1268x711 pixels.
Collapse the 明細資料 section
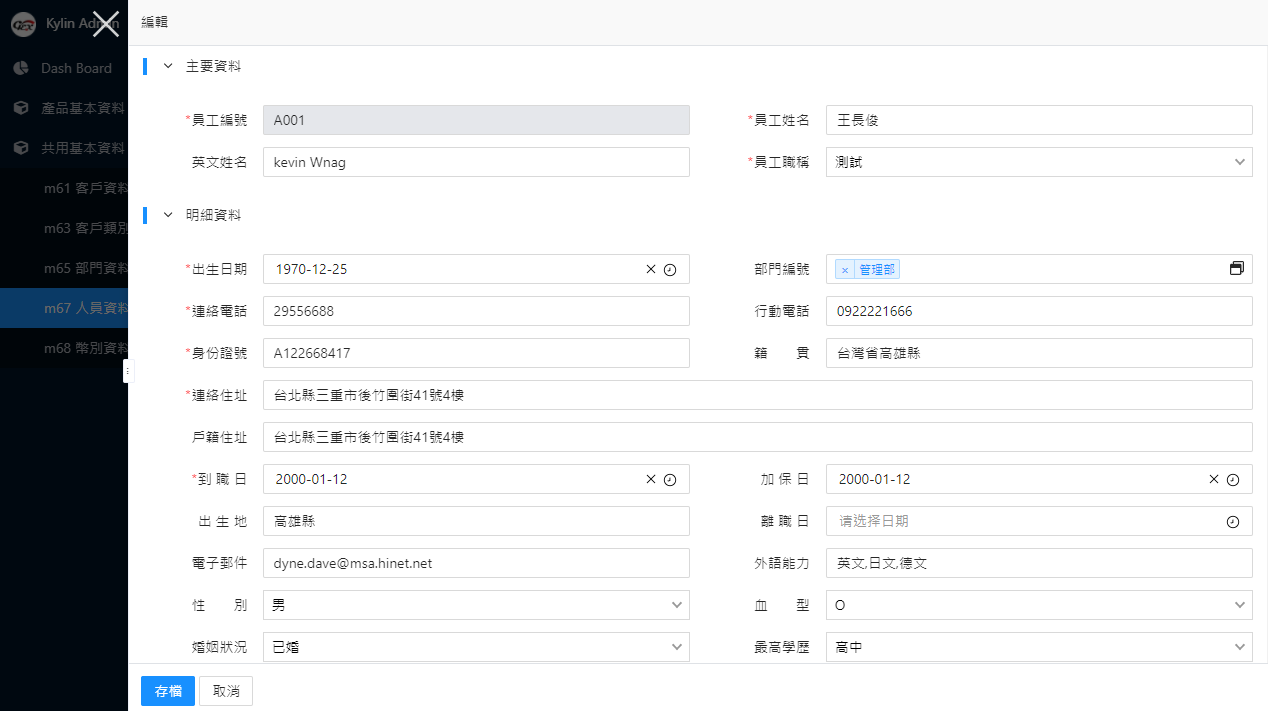(x=168, y=214)
